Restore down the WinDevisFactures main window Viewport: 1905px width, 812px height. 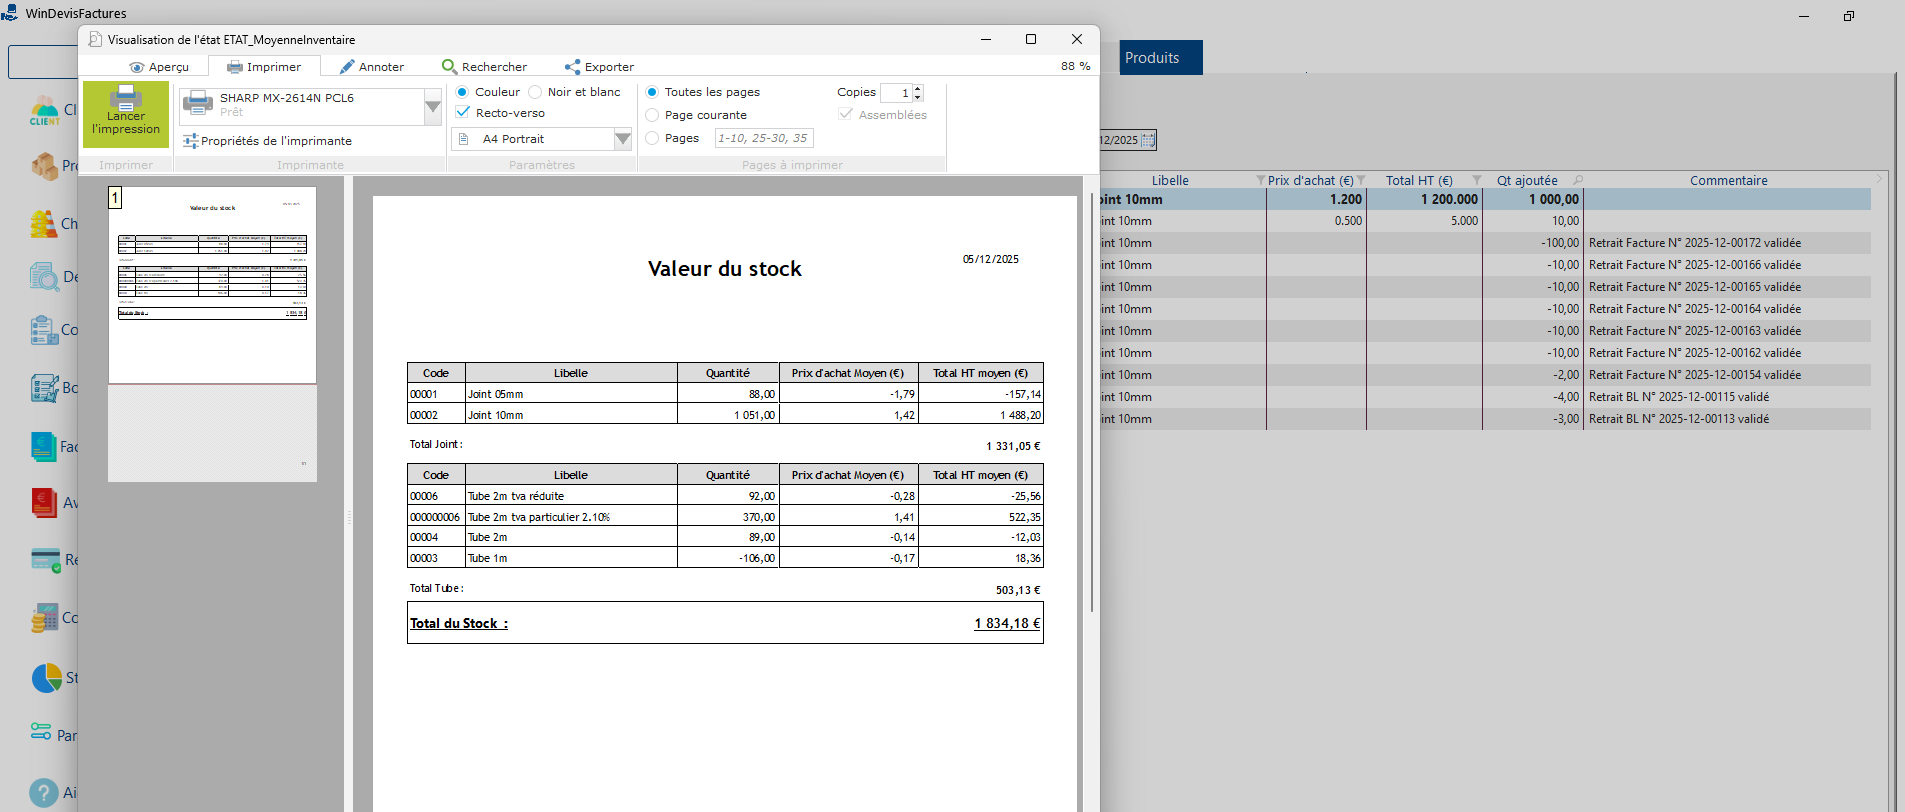coord(1849,15)
